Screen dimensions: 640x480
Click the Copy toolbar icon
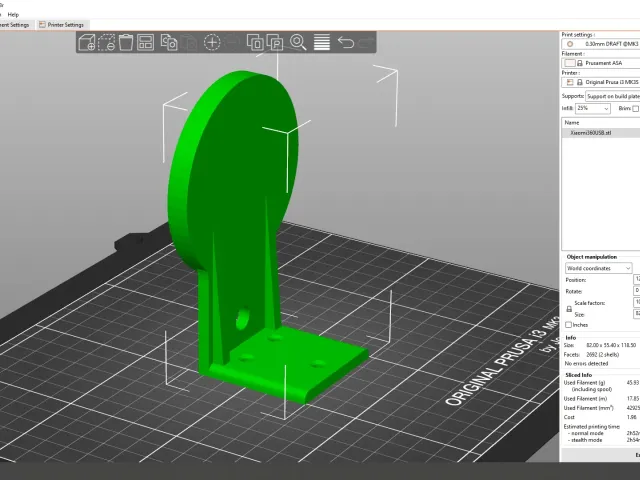click(169, 42)
